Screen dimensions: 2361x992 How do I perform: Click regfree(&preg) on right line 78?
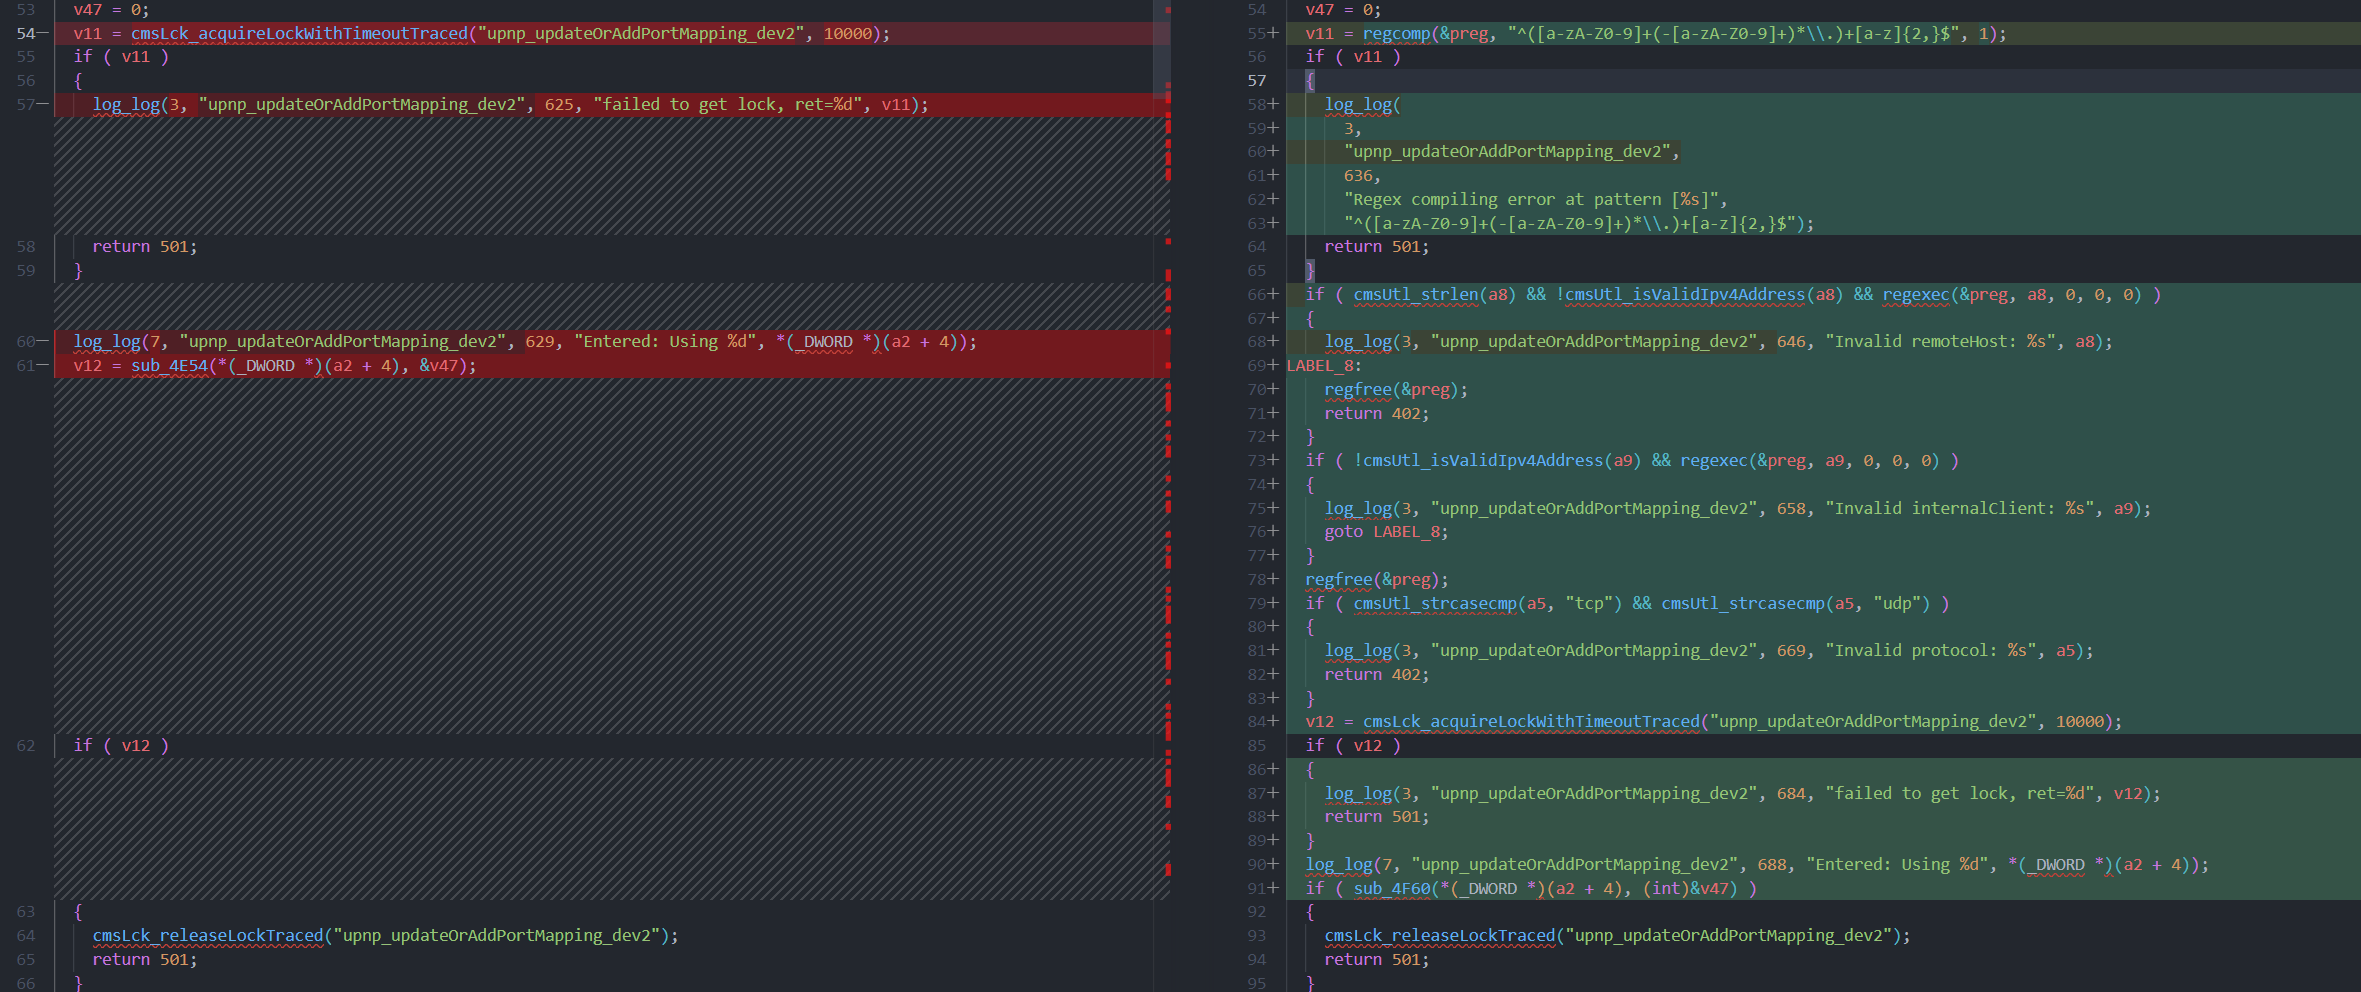pyautogui.click(x=1372, y=579)
